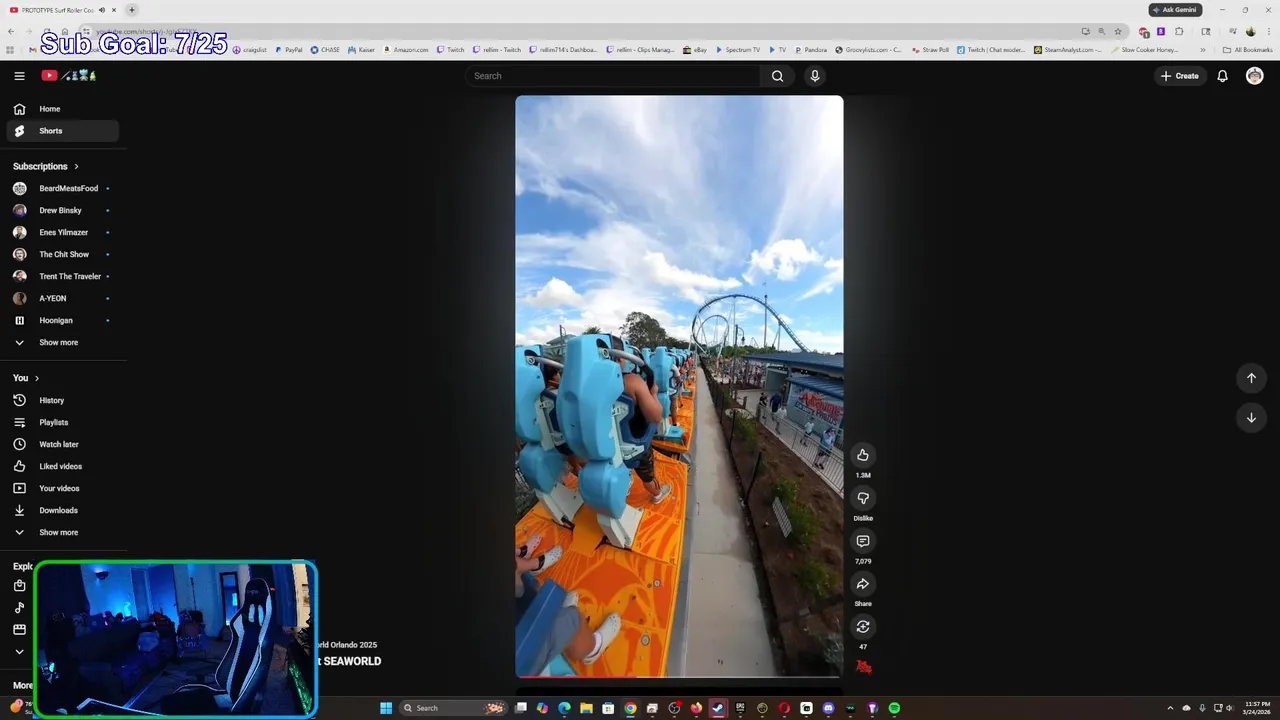The height and width of the screenshot is (720, 1280).
Task: Open the All Bookmarks folder
Action: (1247, 49)
